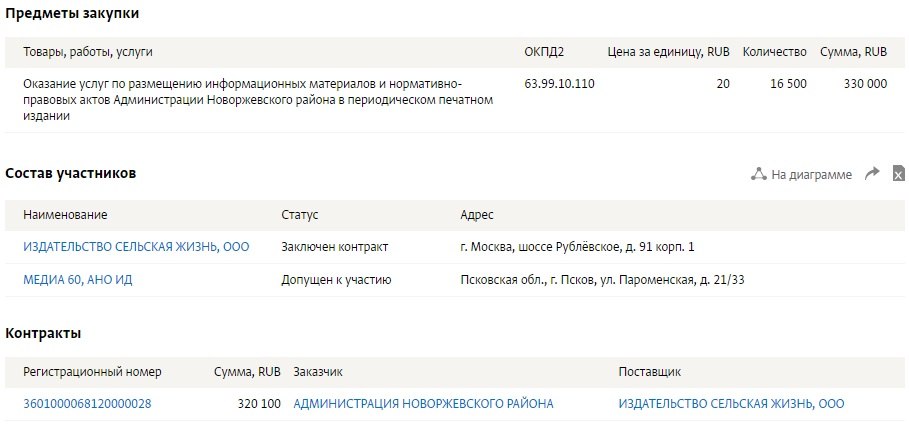Open the МЕДИА 60, АНО ИД participant
The height and width of the screenshot is (438, 909).
(x=78, y=280)
